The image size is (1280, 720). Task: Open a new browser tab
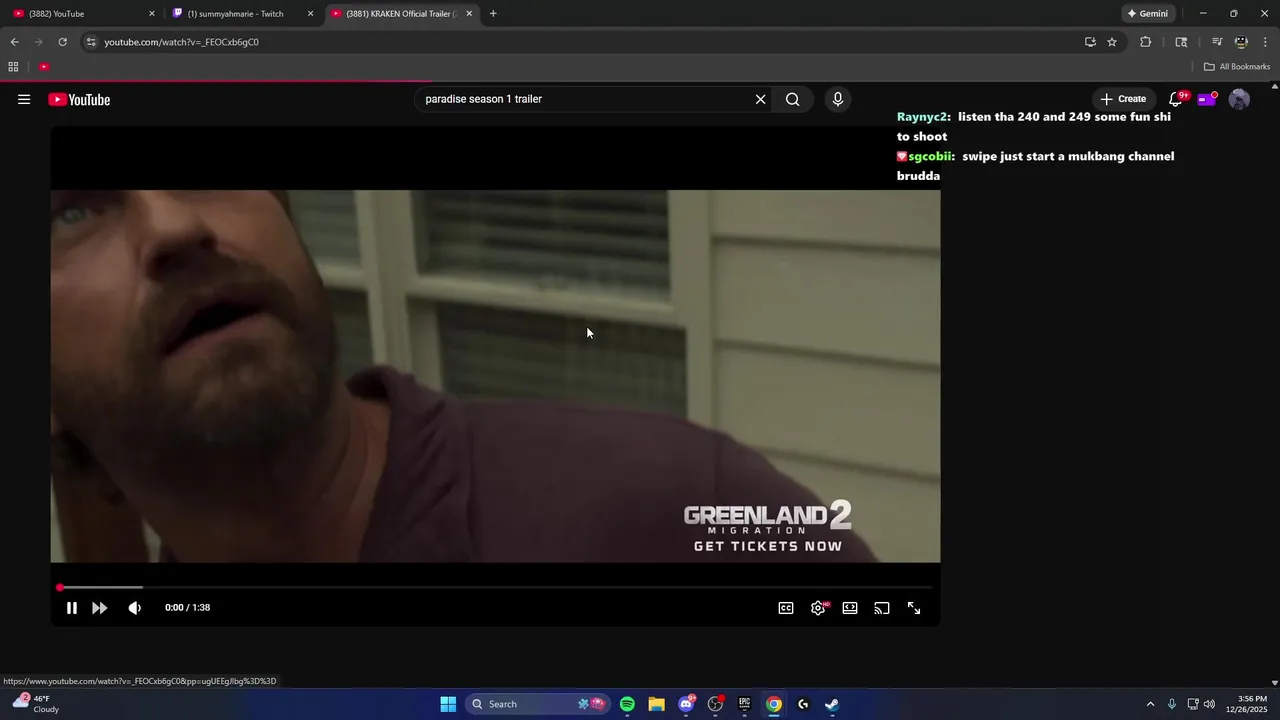click(493, 14)
